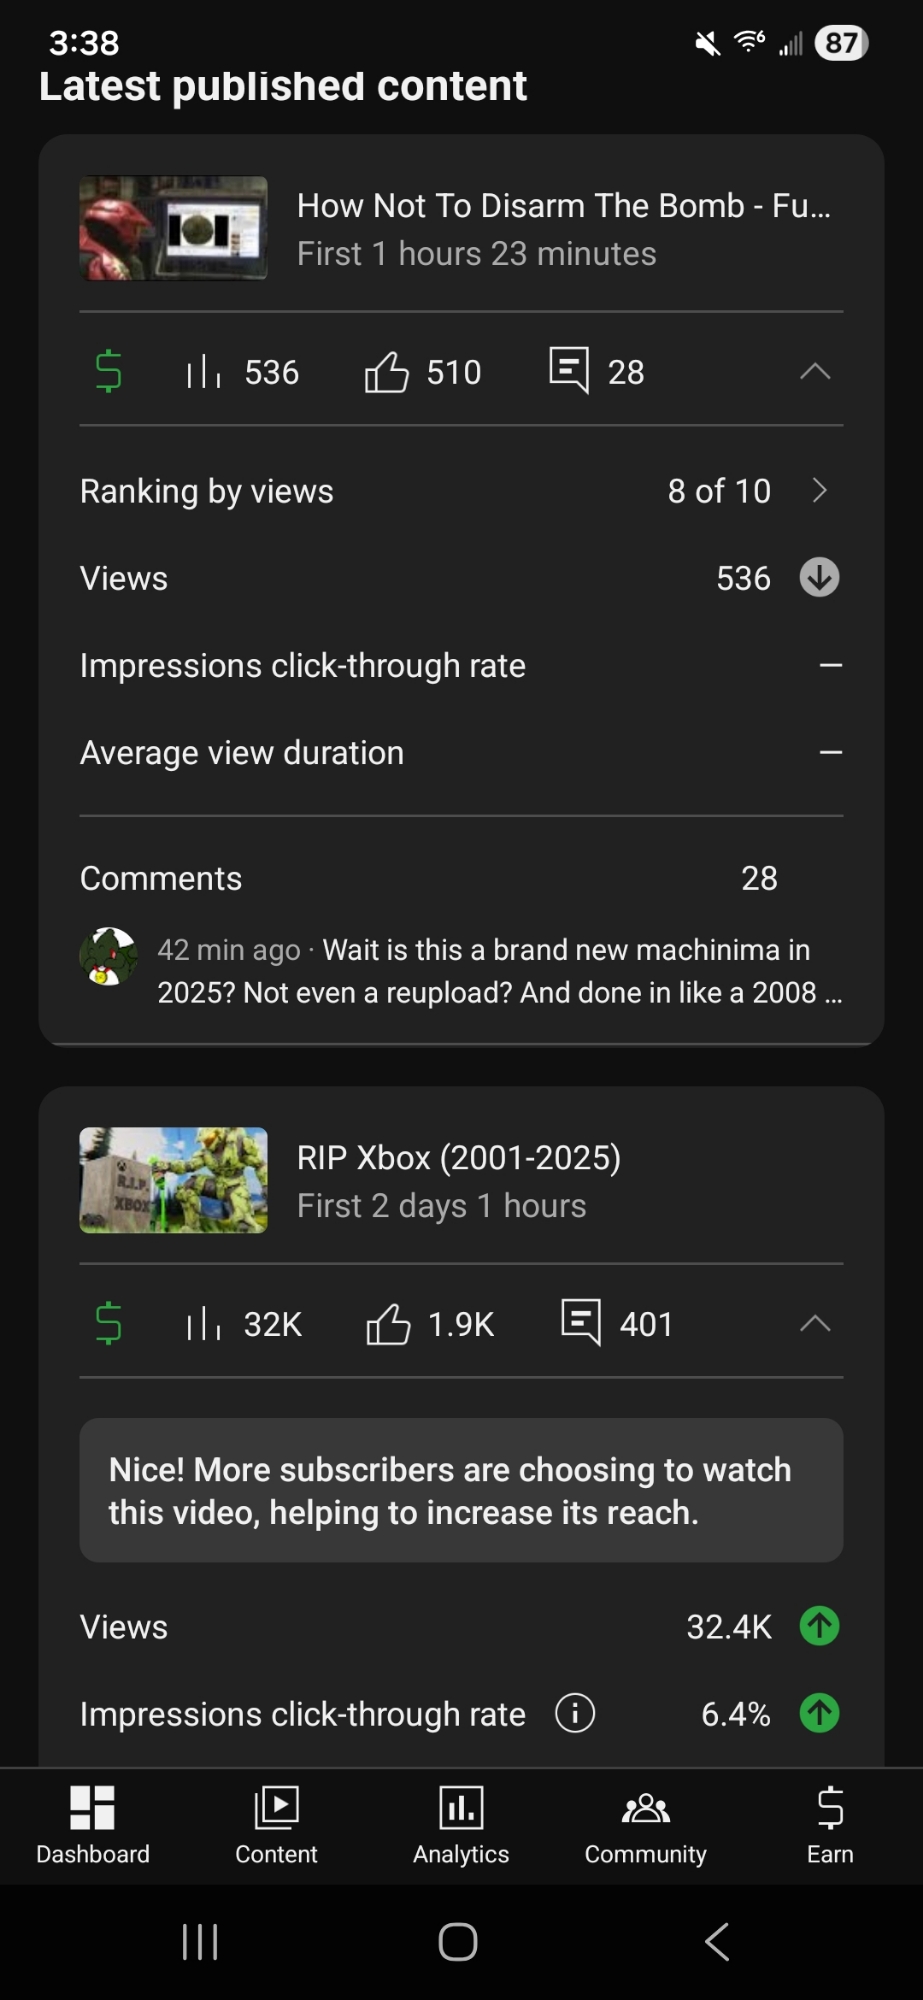Go to the Community tab
The image size is (923, 2000).
coord(645,1824)
